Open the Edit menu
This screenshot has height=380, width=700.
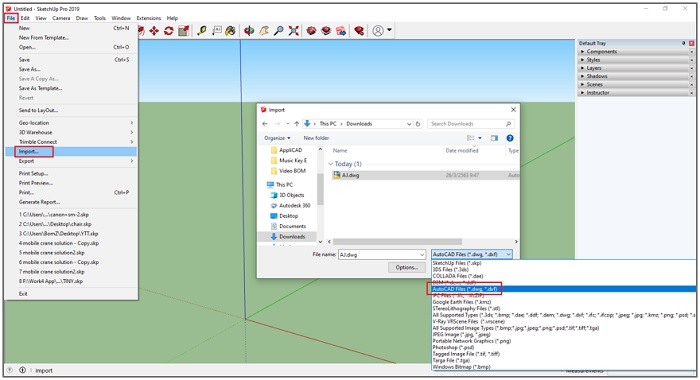click(25, 18)
